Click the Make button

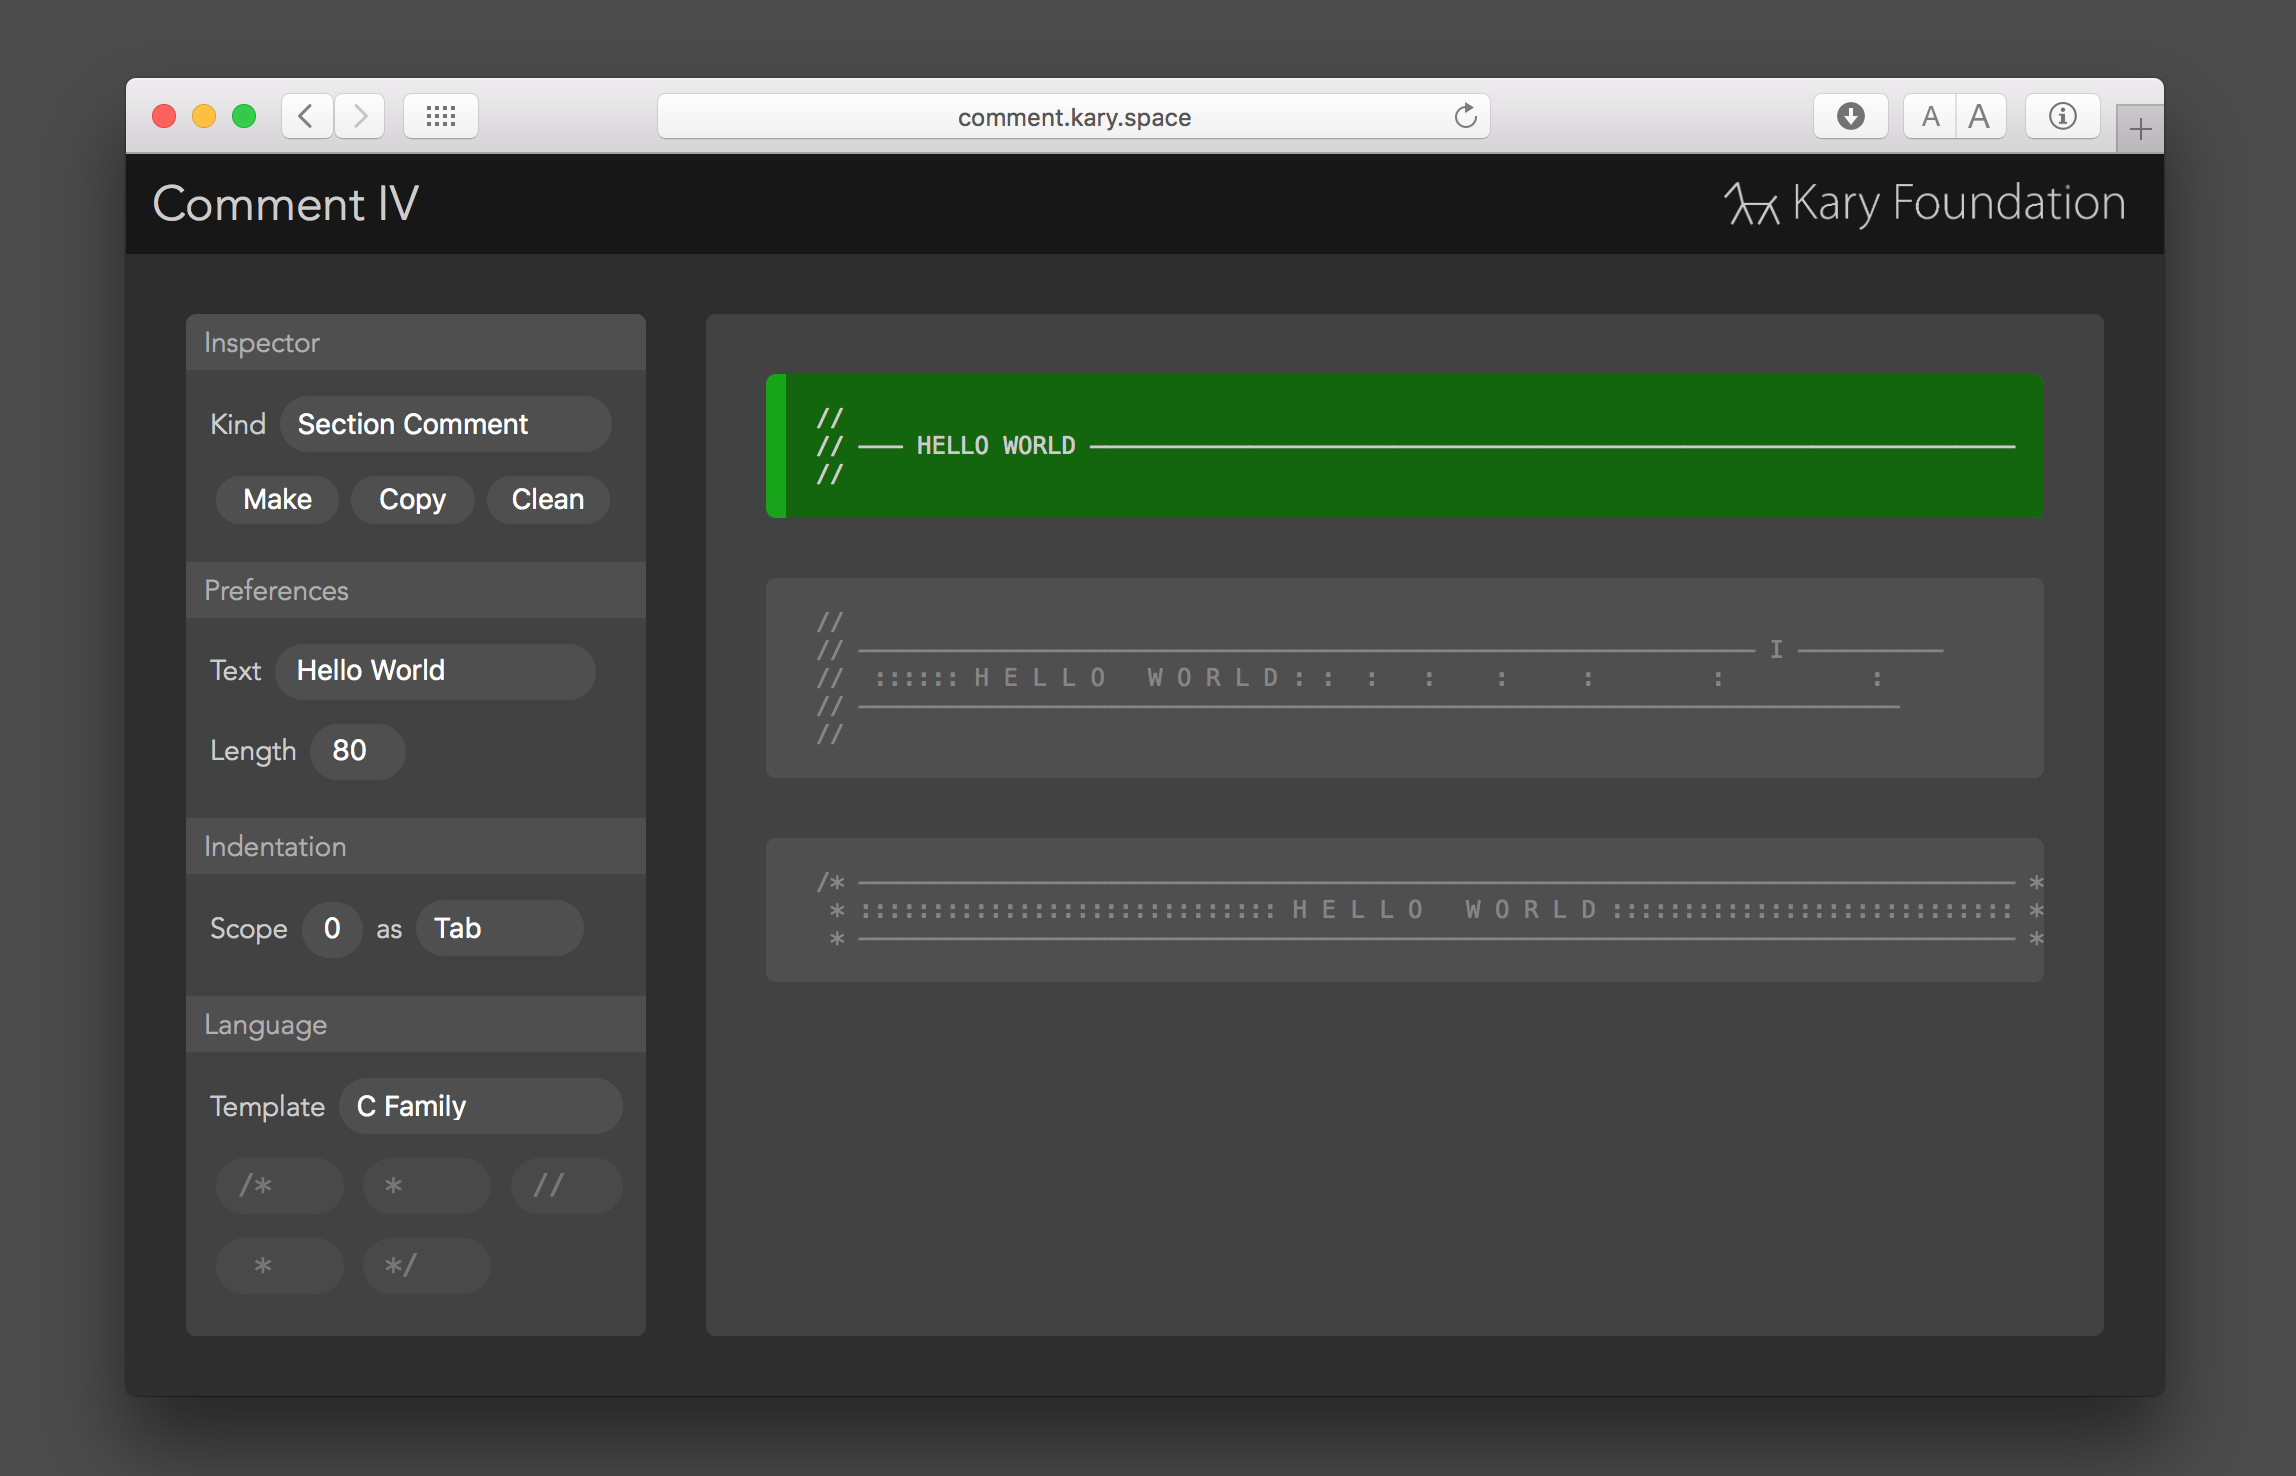[277, 499]
